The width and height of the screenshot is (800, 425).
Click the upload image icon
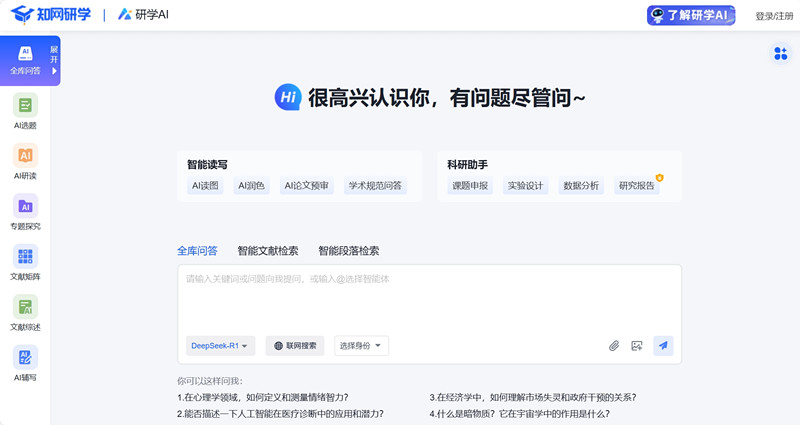(637, 346)
